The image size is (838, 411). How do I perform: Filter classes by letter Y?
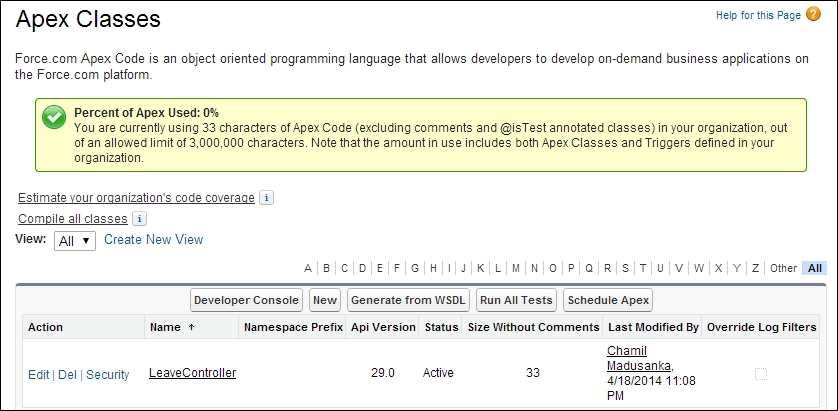[x=736, y=268]
